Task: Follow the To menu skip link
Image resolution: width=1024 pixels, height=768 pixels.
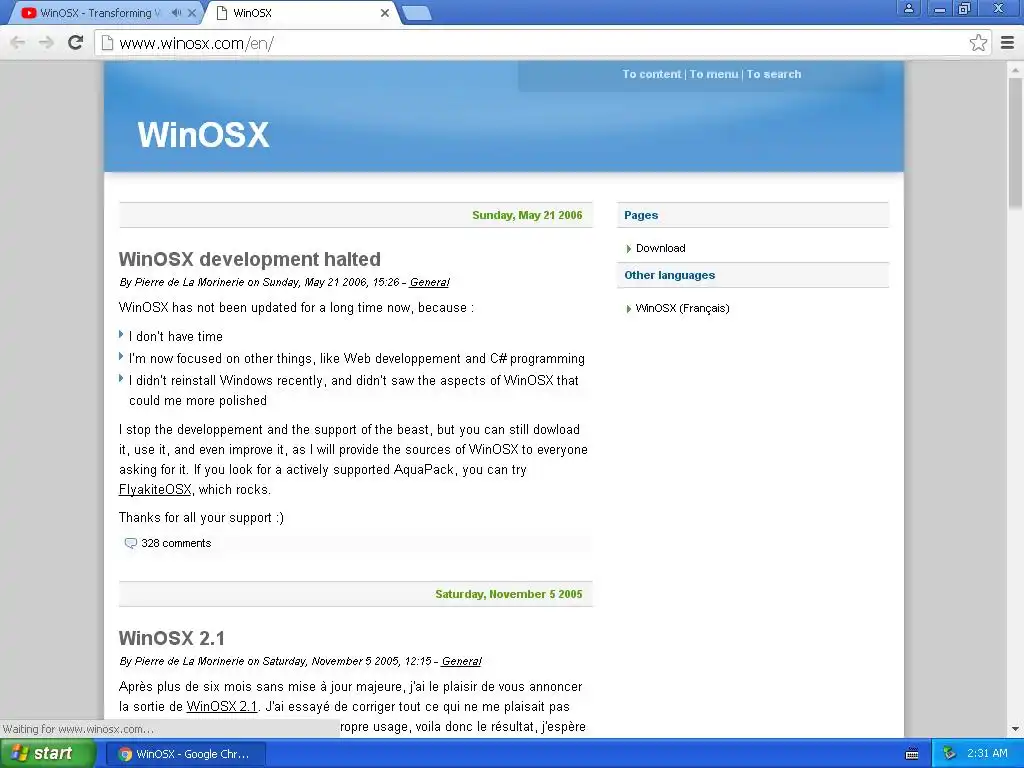Action: [714, 74]
